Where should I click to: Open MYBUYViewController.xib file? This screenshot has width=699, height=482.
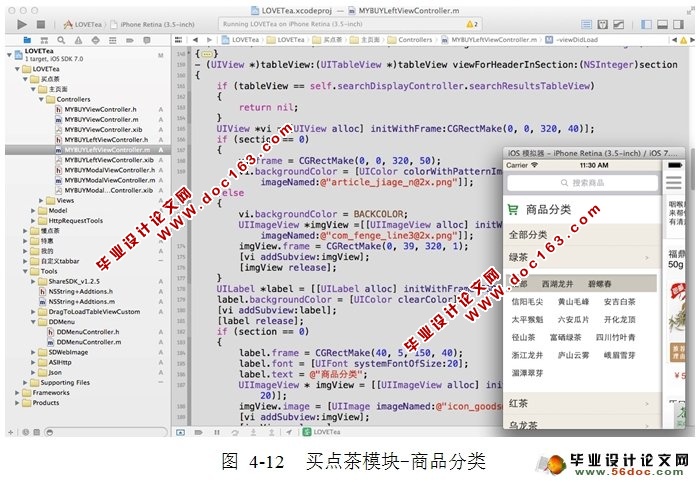(99, 129)
